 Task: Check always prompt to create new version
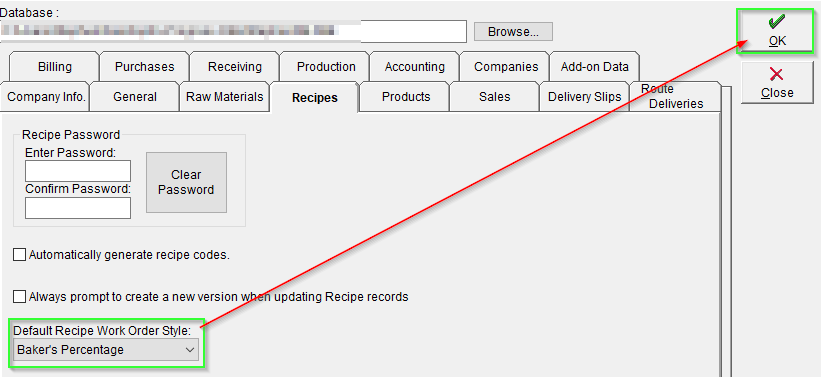click(x=19, y=297)
